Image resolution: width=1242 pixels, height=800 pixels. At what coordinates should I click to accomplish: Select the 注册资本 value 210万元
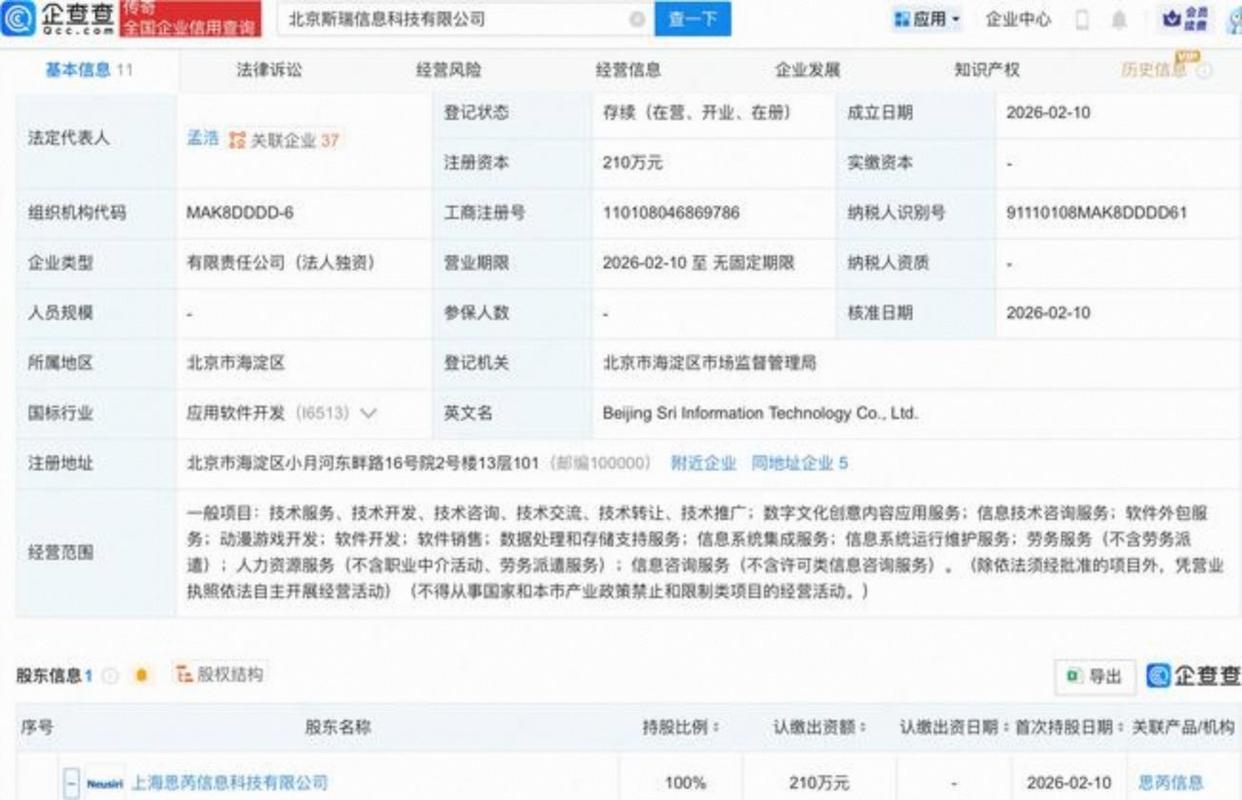click(633, 163)
